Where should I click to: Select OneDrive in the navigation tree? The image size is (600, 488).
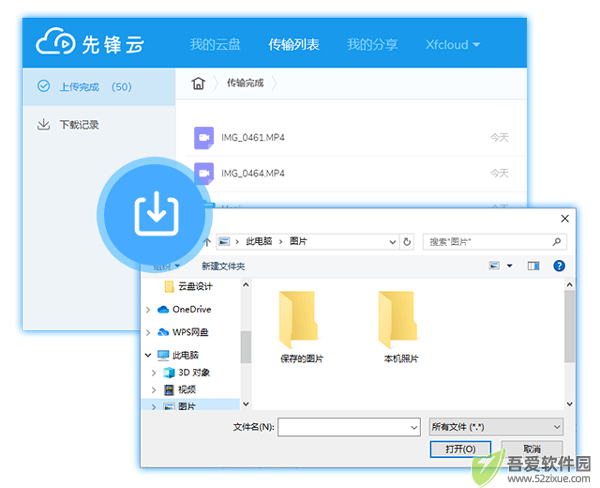point(184,309)
